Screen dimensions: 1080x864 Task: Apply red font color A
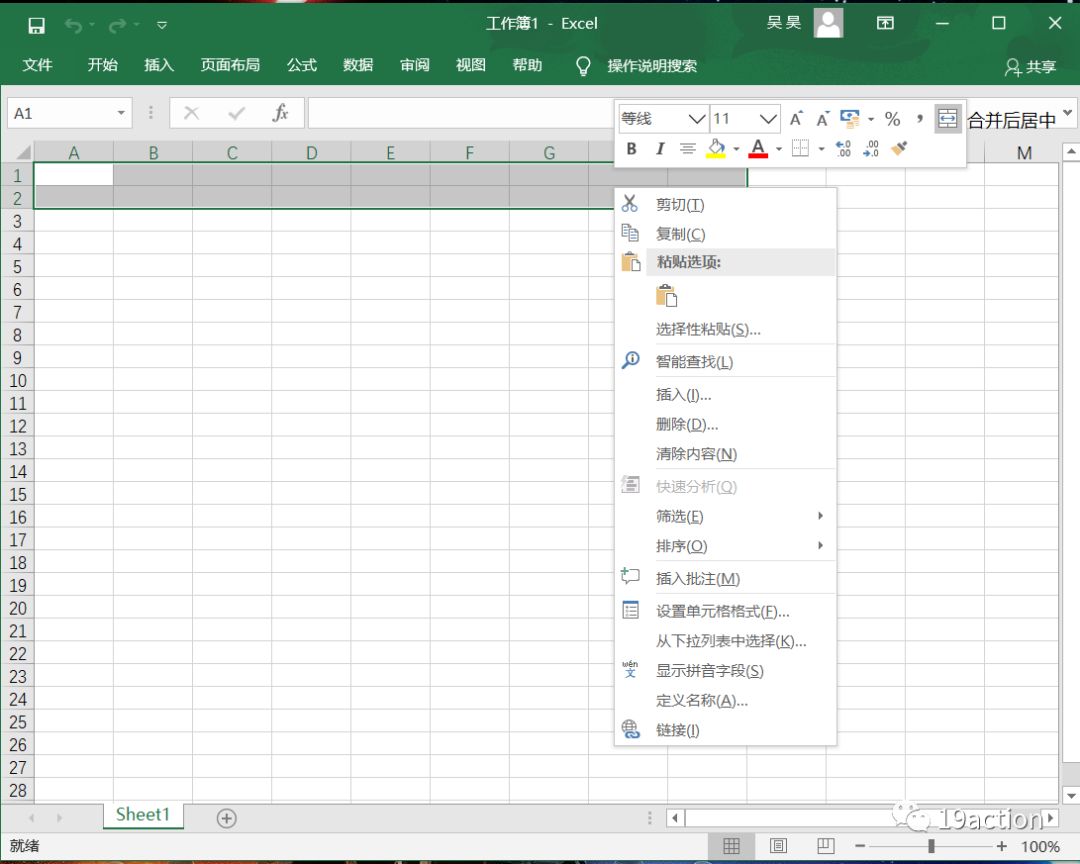(758, 148)
